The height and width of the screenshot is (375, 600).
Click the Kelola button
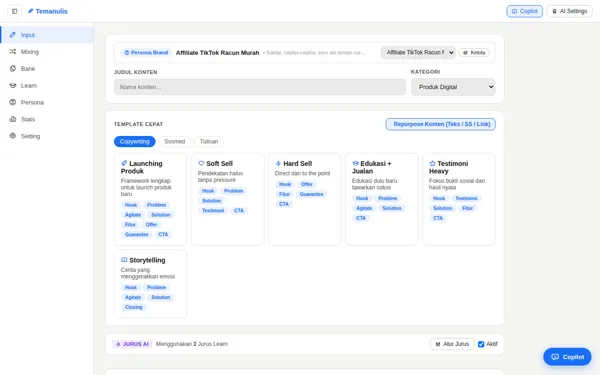[474, 52]
